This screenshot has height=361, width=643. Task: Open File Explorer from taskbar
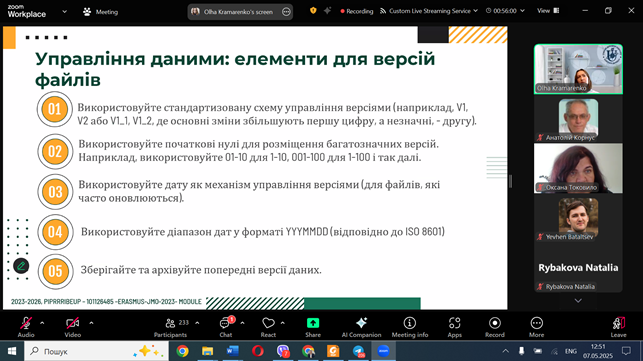tap(207, 351)
